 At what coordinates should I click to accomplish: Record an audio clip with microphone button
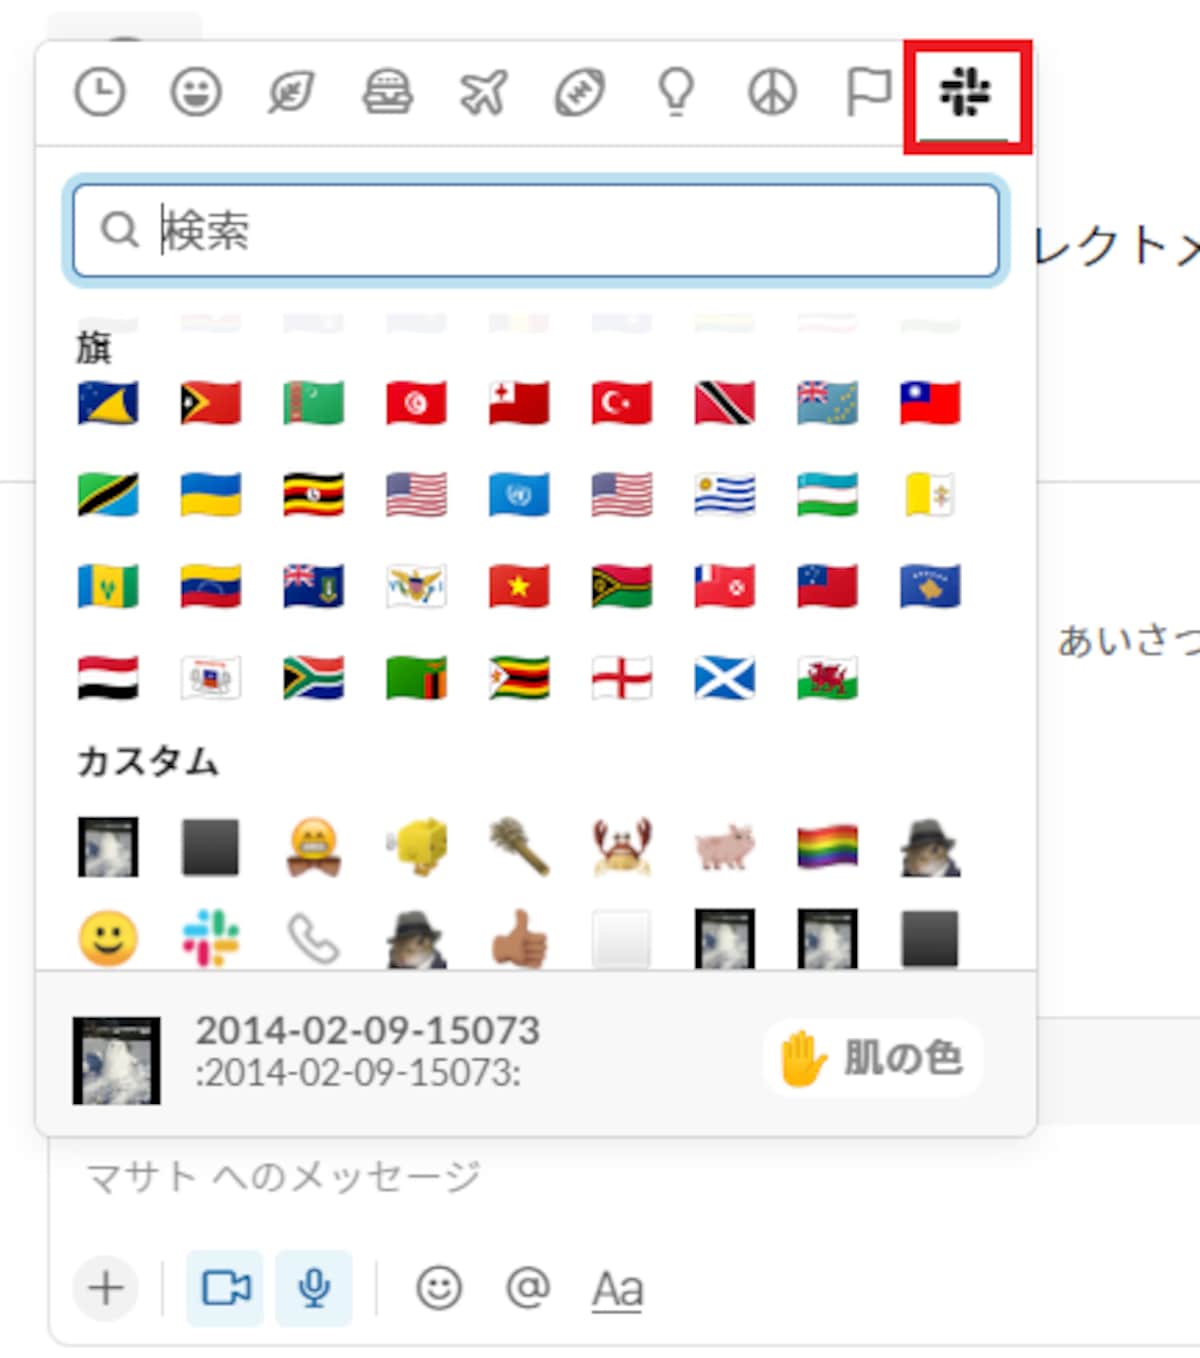[314, 1288]
